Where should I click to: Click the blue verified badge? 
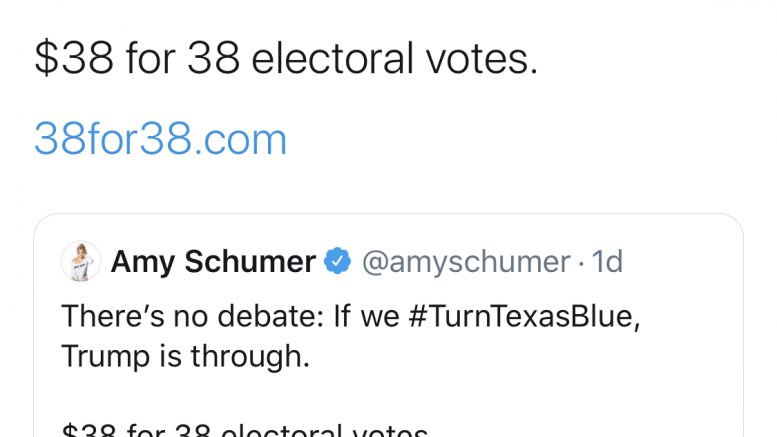(338, 263)
